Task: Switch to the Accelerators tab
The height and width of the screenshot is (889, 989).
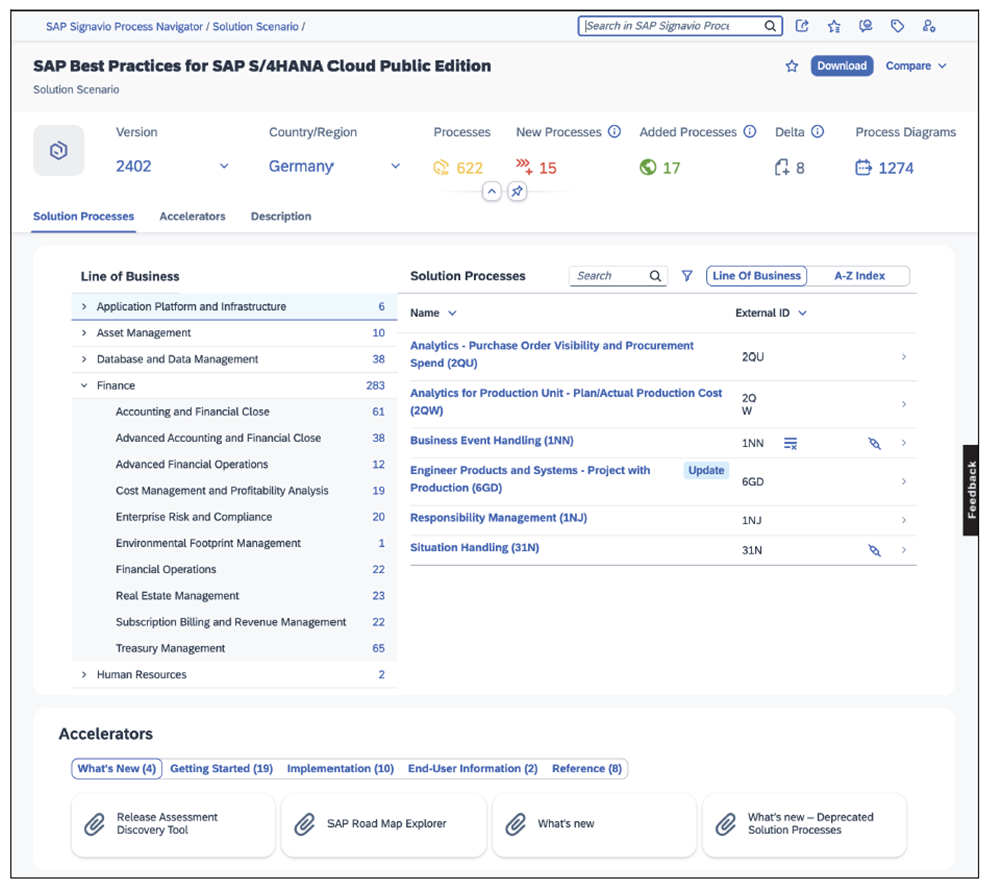Action: [192, 216]
